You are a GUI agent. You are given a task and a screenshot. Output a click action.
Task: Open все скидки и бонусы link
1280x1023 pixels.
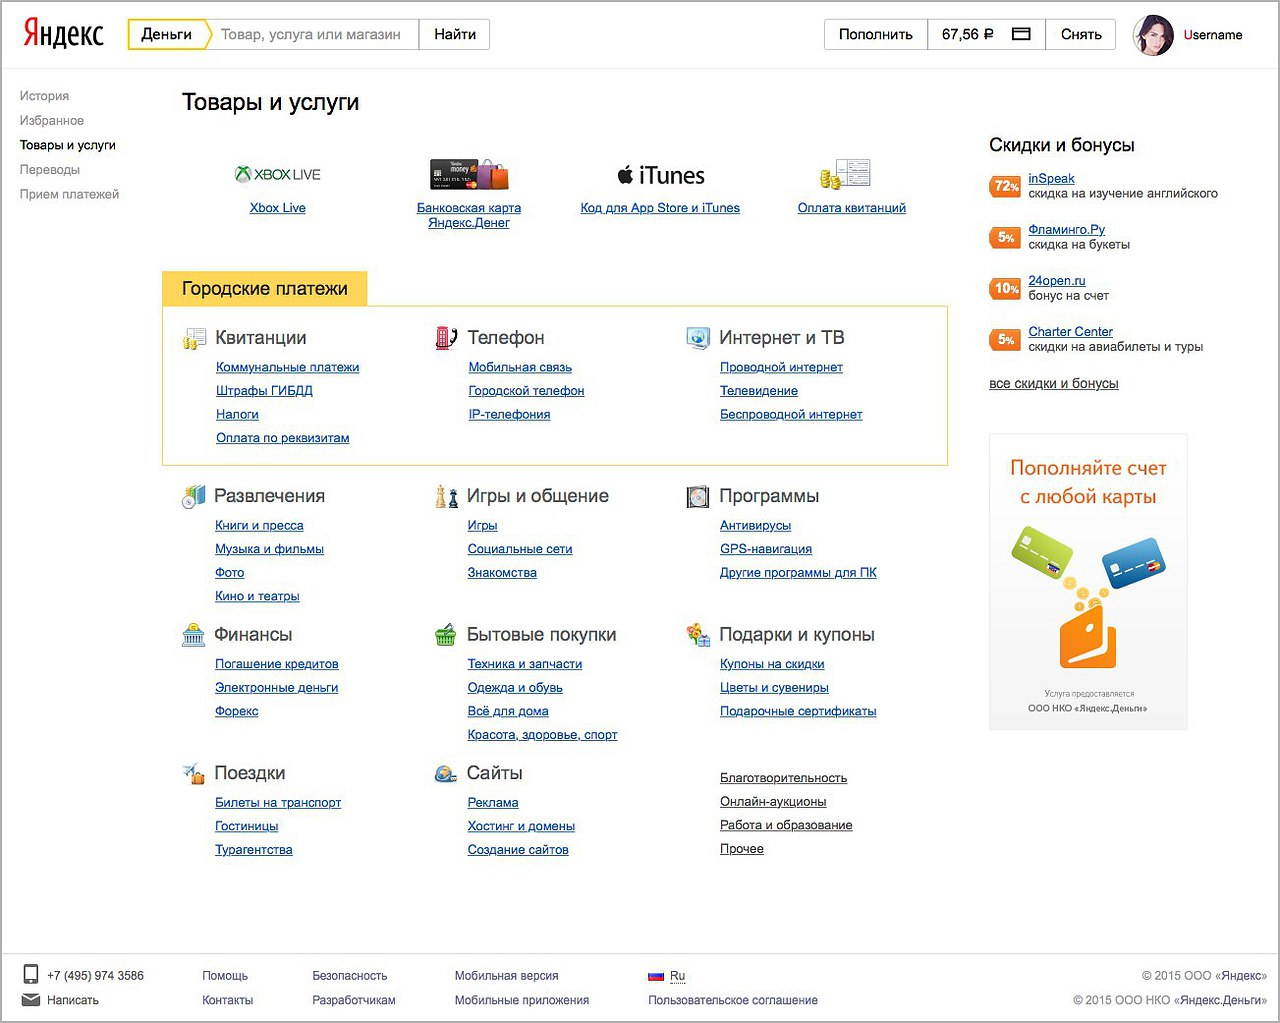pyautogui.click(x=1054, y=383)
